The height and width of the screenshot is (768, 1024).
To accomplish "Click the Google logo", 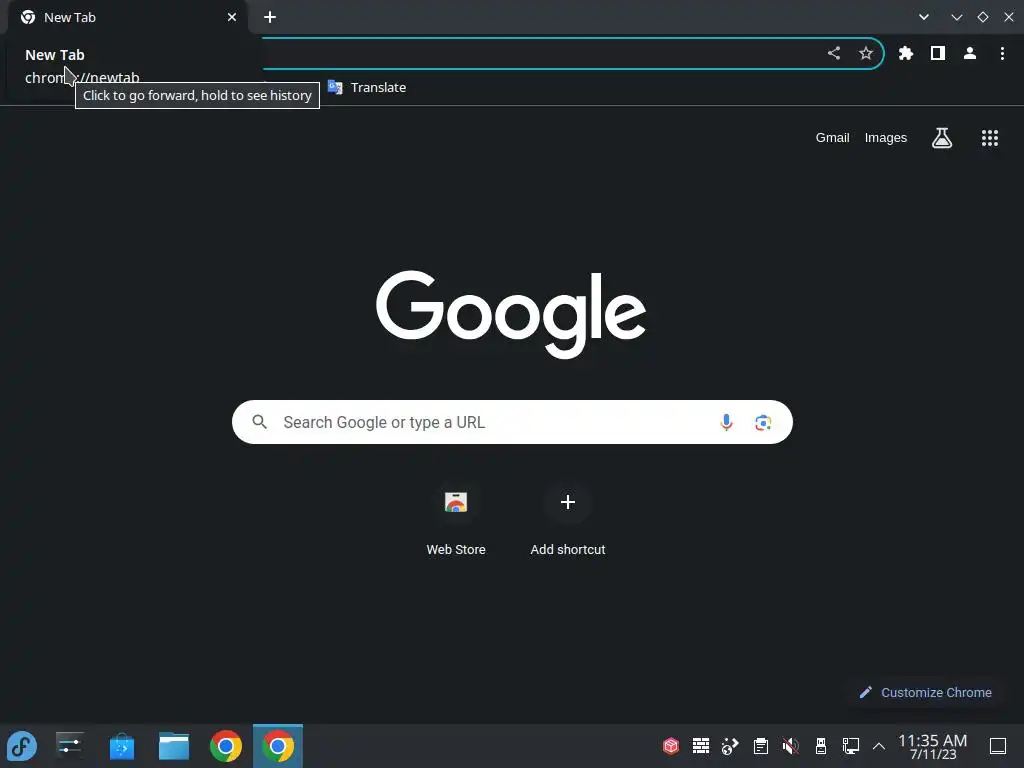I will (511, 314).
